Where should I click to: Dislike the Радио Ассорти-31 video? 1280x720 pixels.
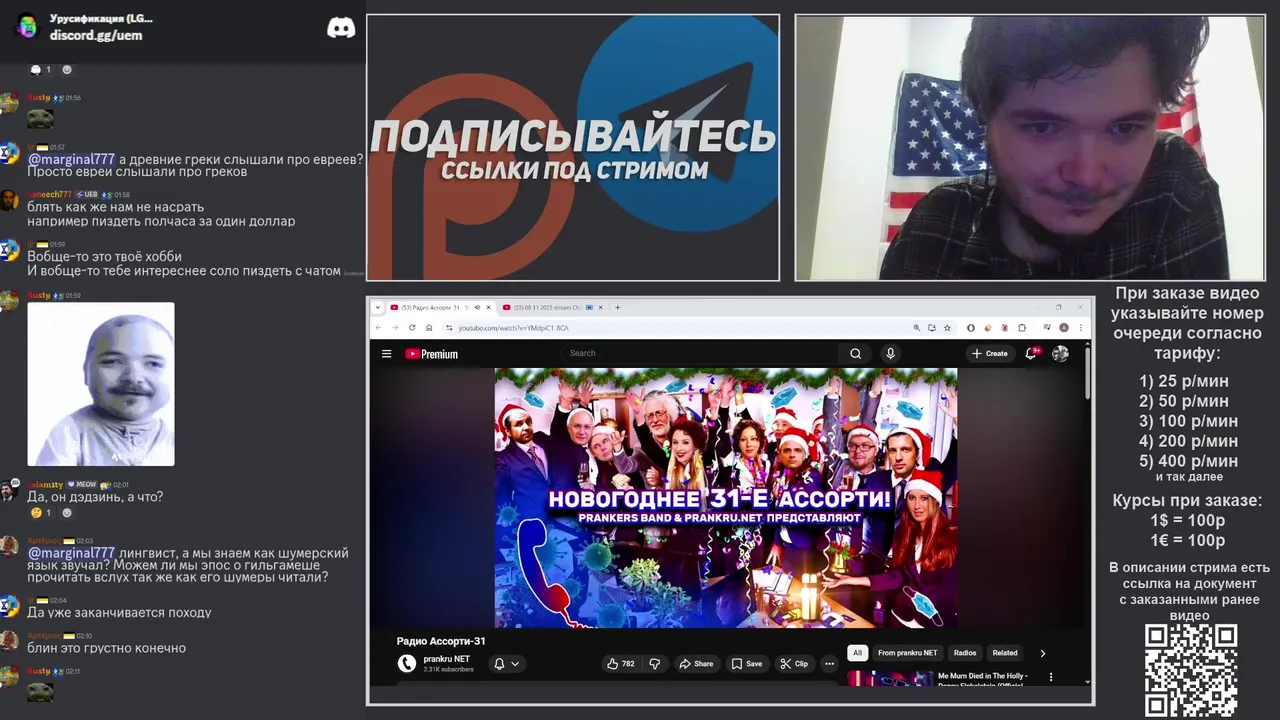tap(655, 663)
